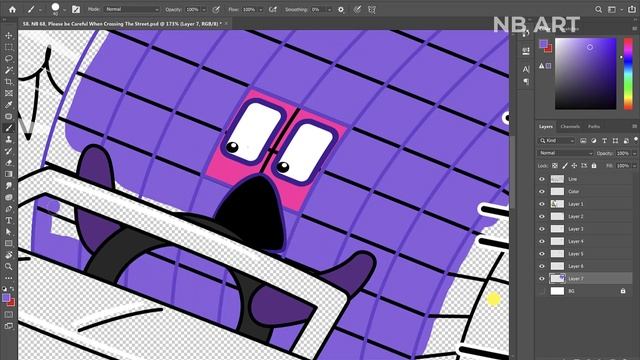Select the Layers tab
The height and width of the screenshot is (360, 640).
pyautogui.click(x=545, y=127)
